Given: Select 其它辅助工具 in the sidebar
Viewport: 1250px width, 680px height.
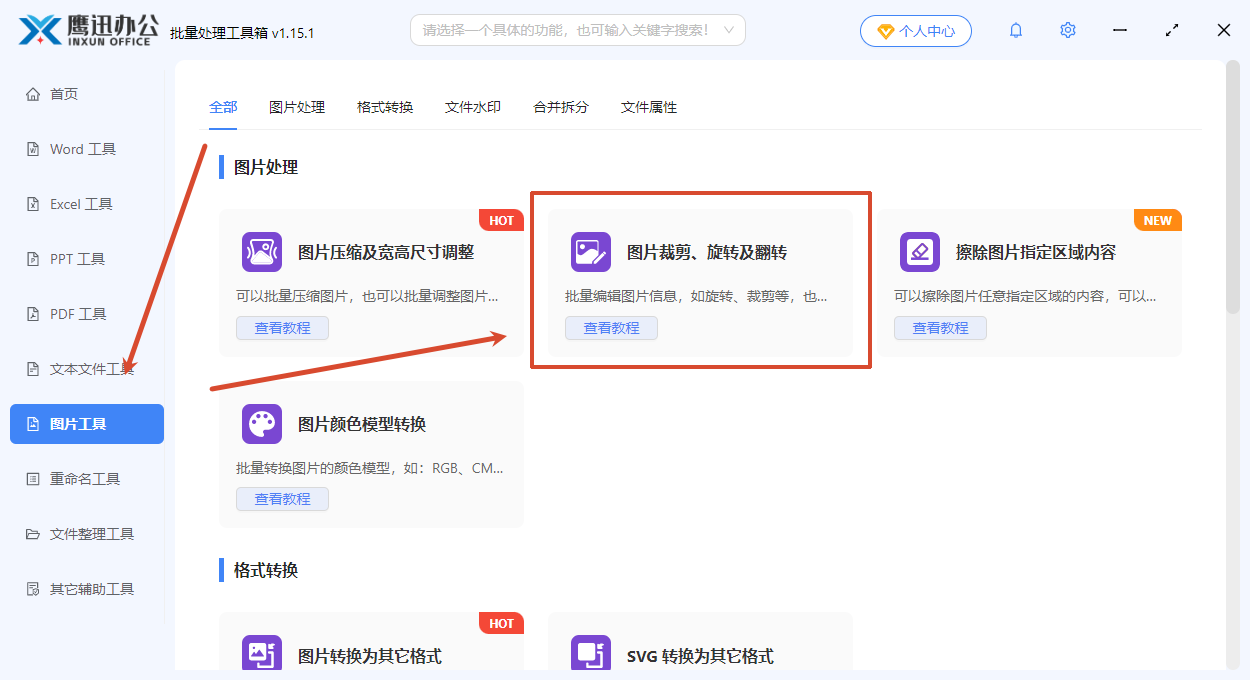Looking at the screenshot, I should (87, 589).
